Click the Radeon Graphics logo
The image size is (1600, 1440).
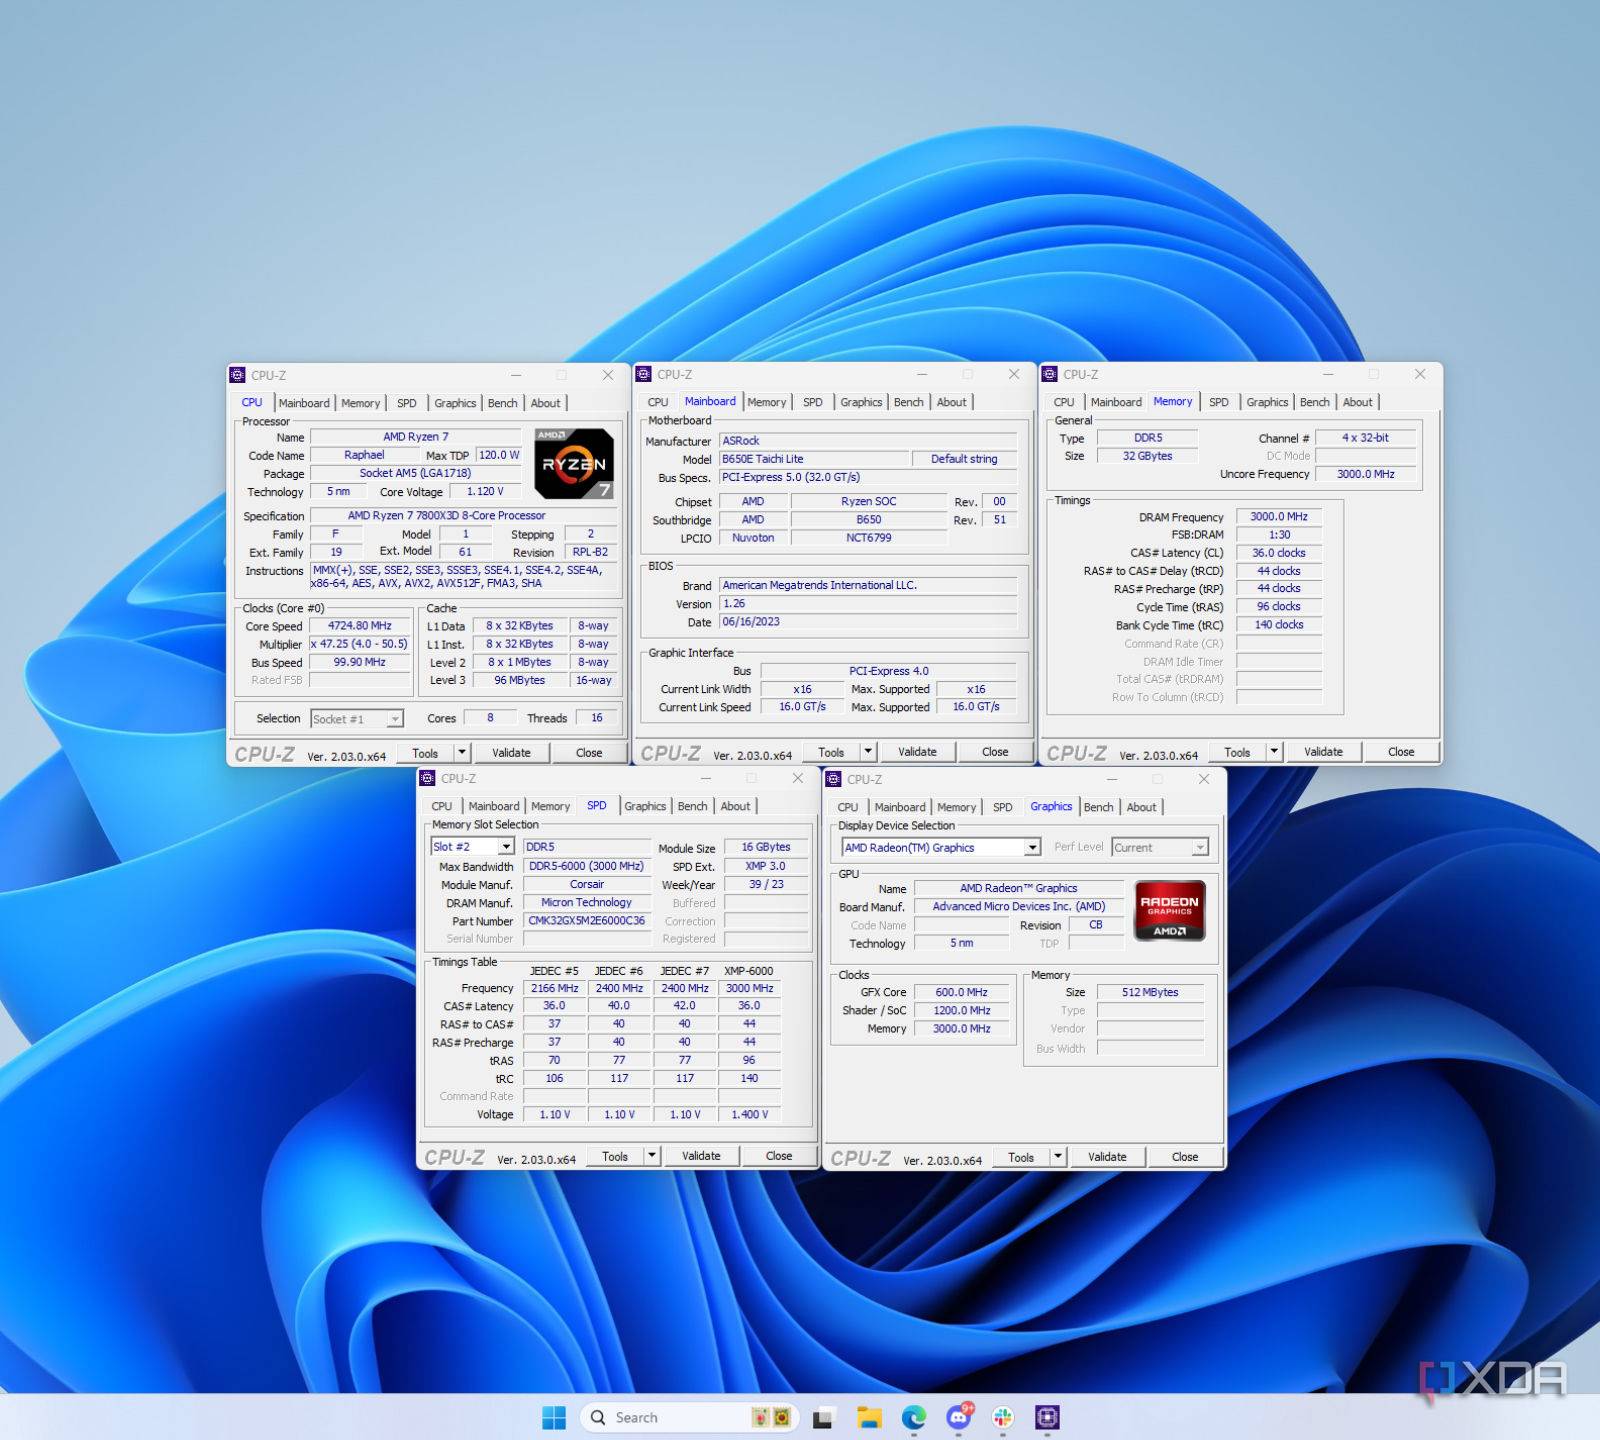tap(1169, 911)
